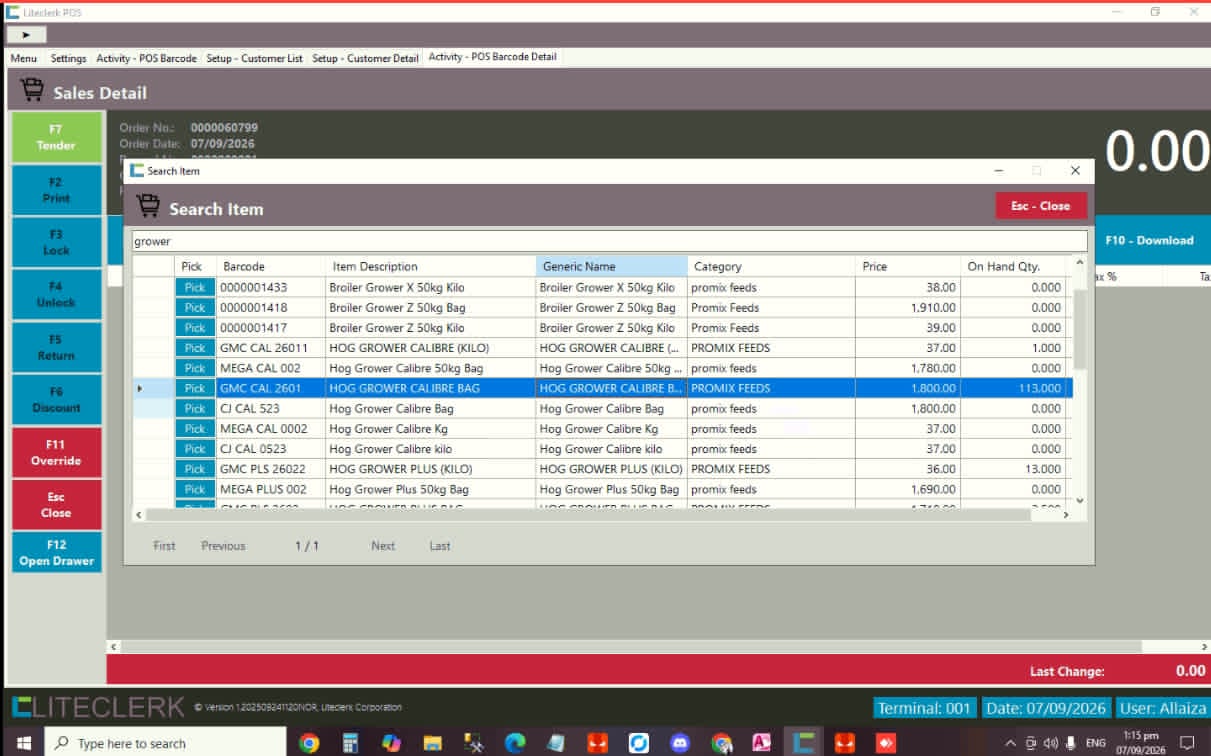
Task: Open File Explorer from the taskbar
Action: (x=432, y=743)
